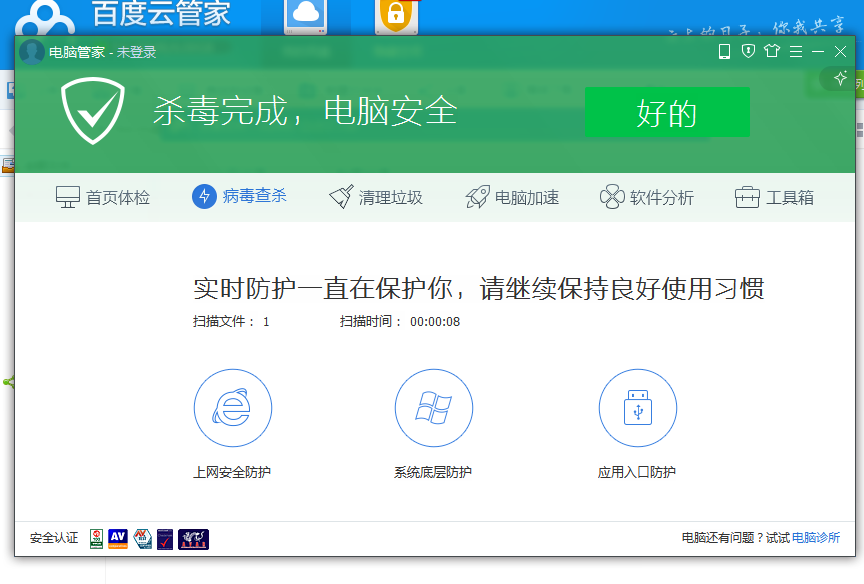Open 系统底层防护 Windows logo icon

click(x=434, y=408)
